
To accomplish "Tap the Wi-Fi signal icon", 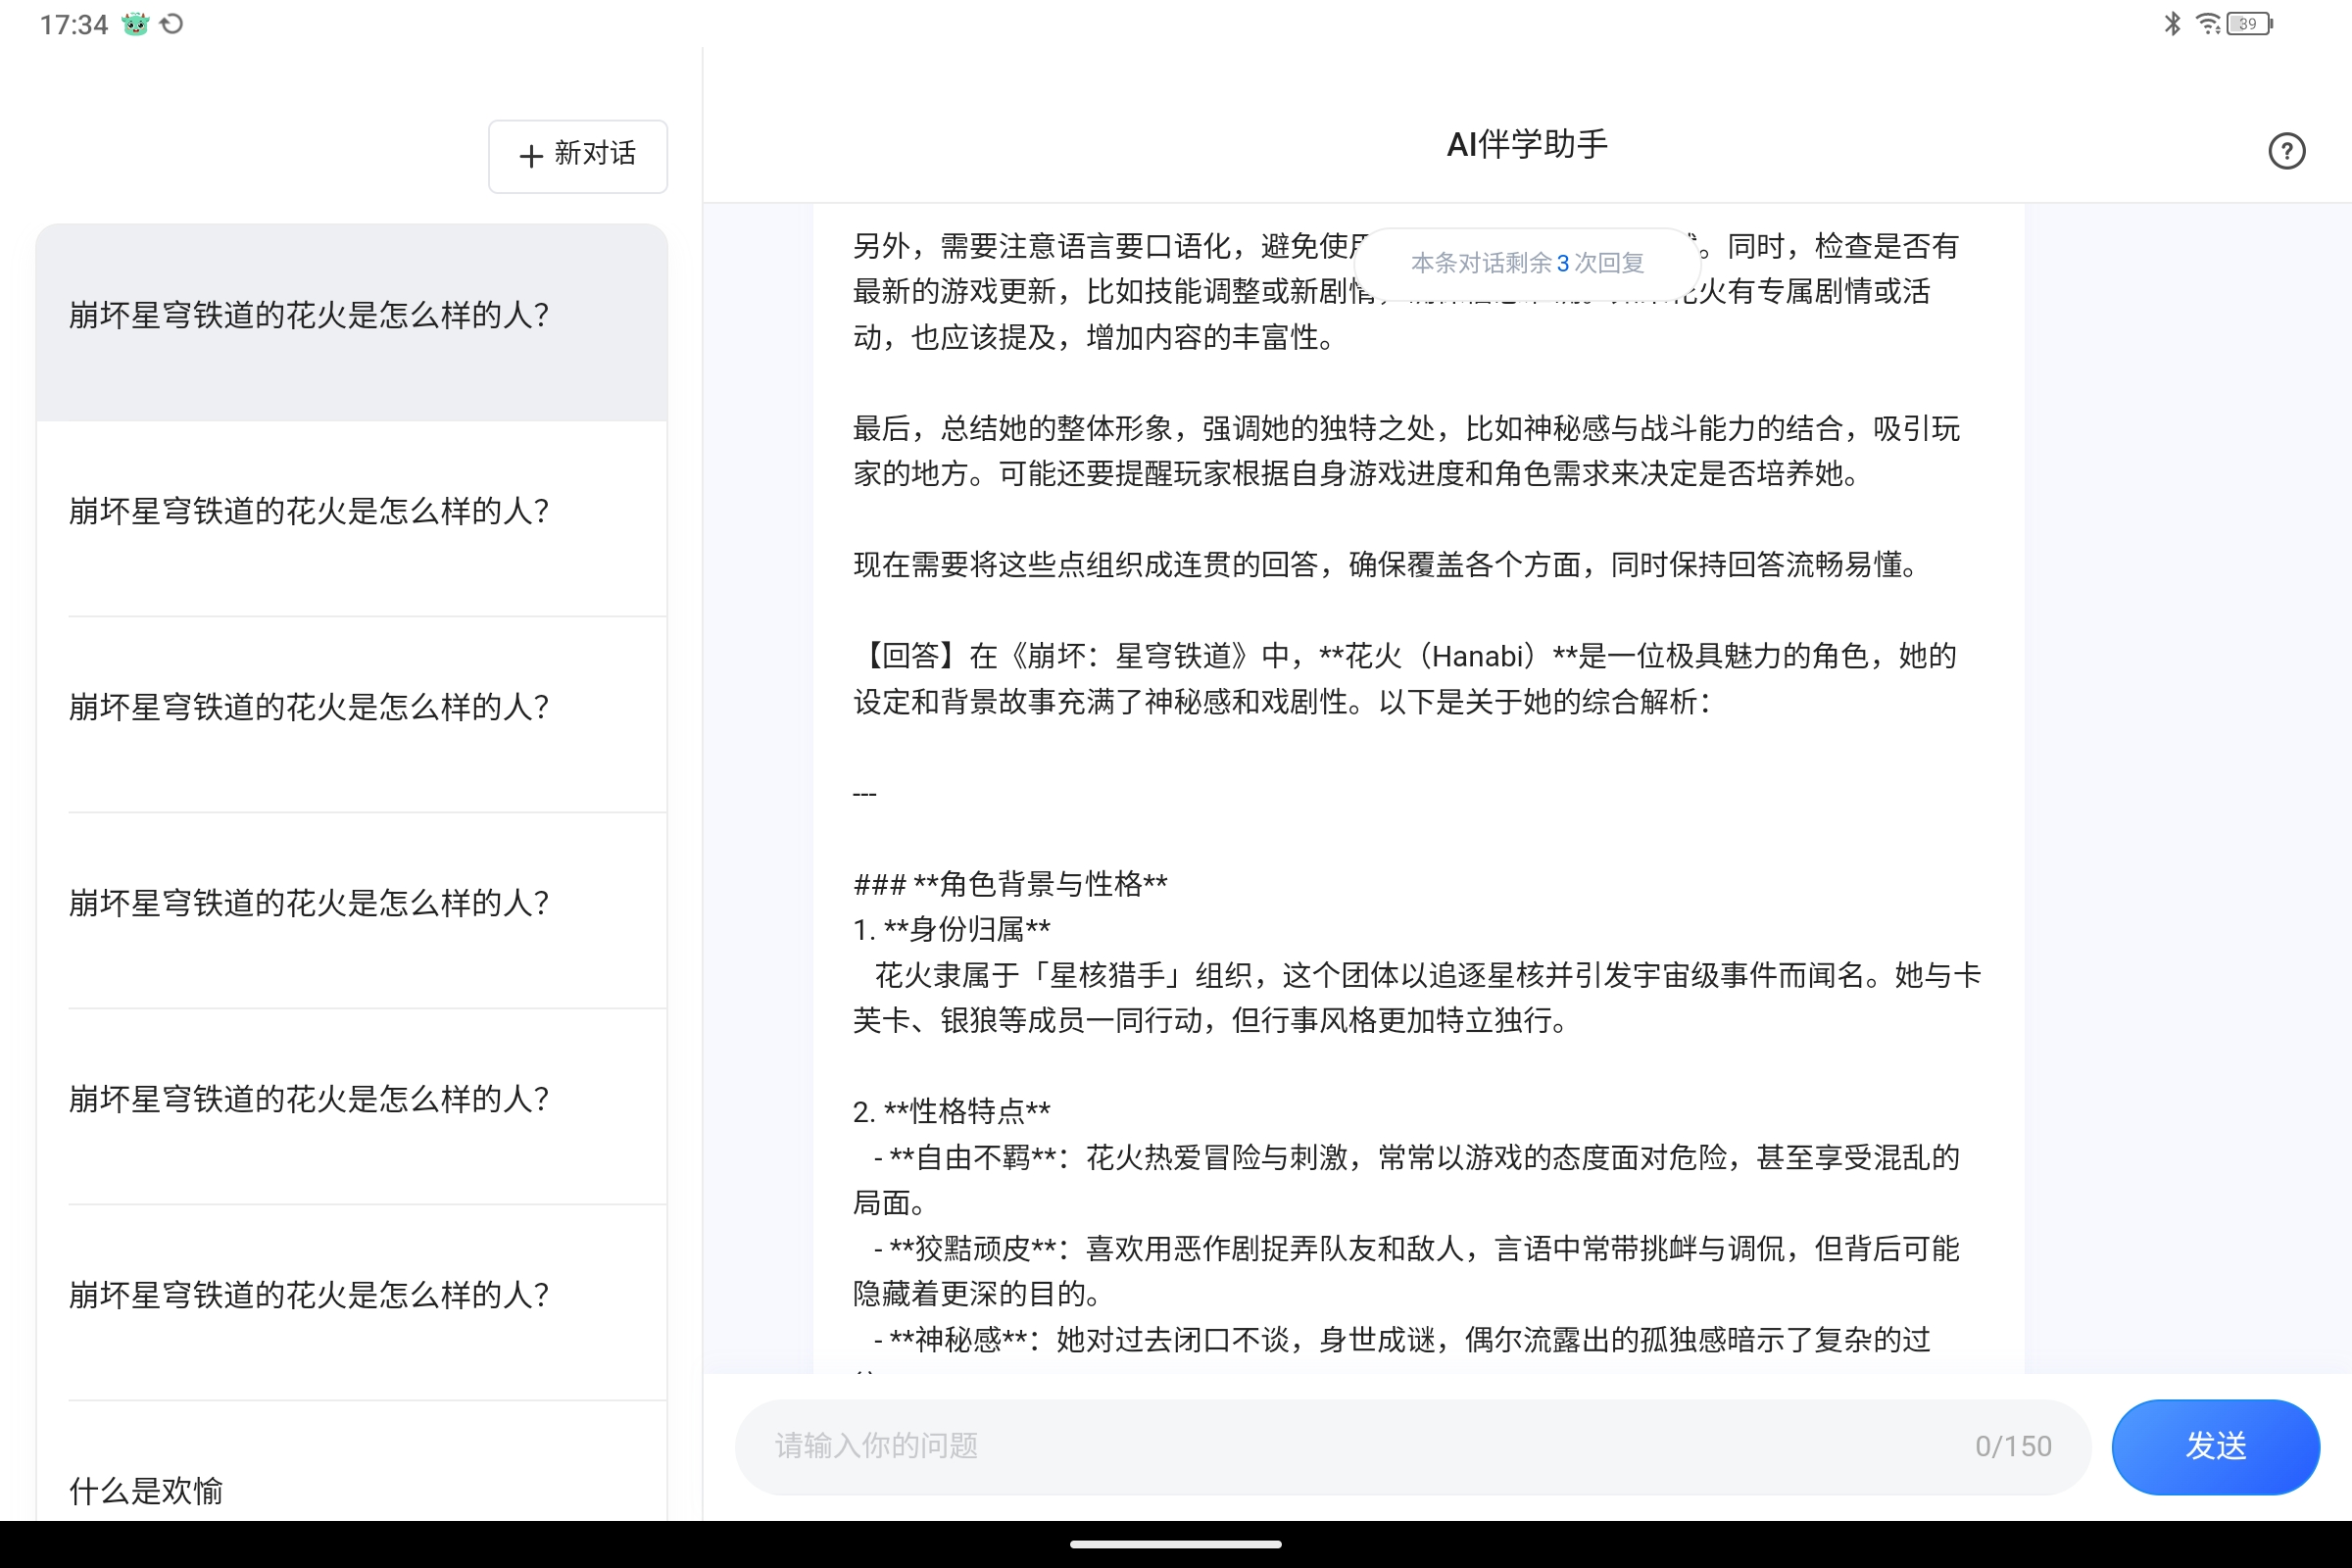I will 2207,23.
